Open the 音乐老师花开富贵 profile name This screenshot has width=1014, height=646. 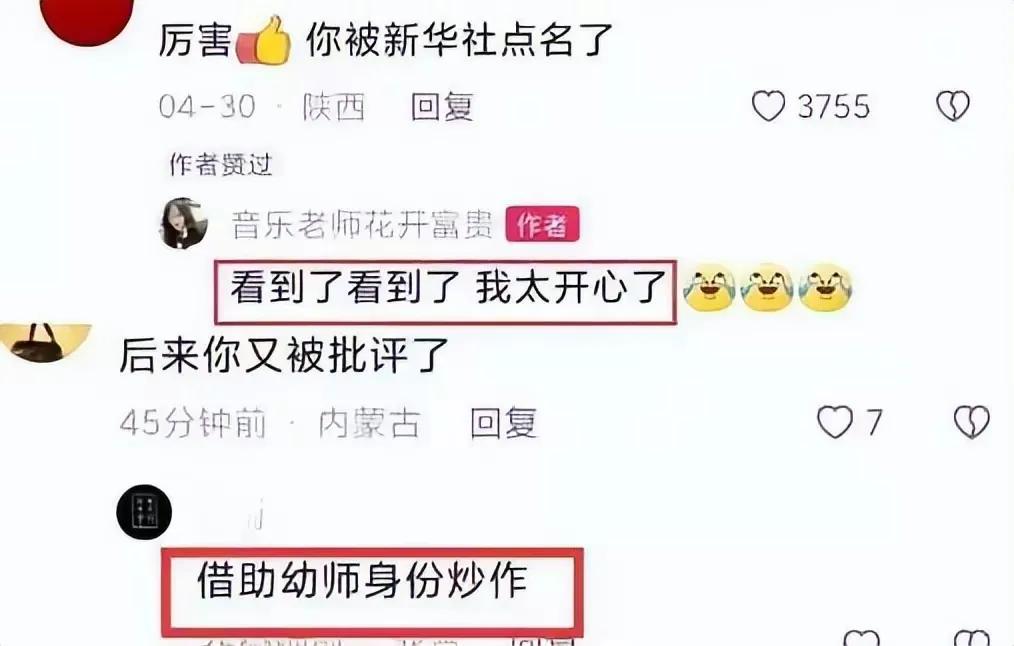tap(363, 225)
